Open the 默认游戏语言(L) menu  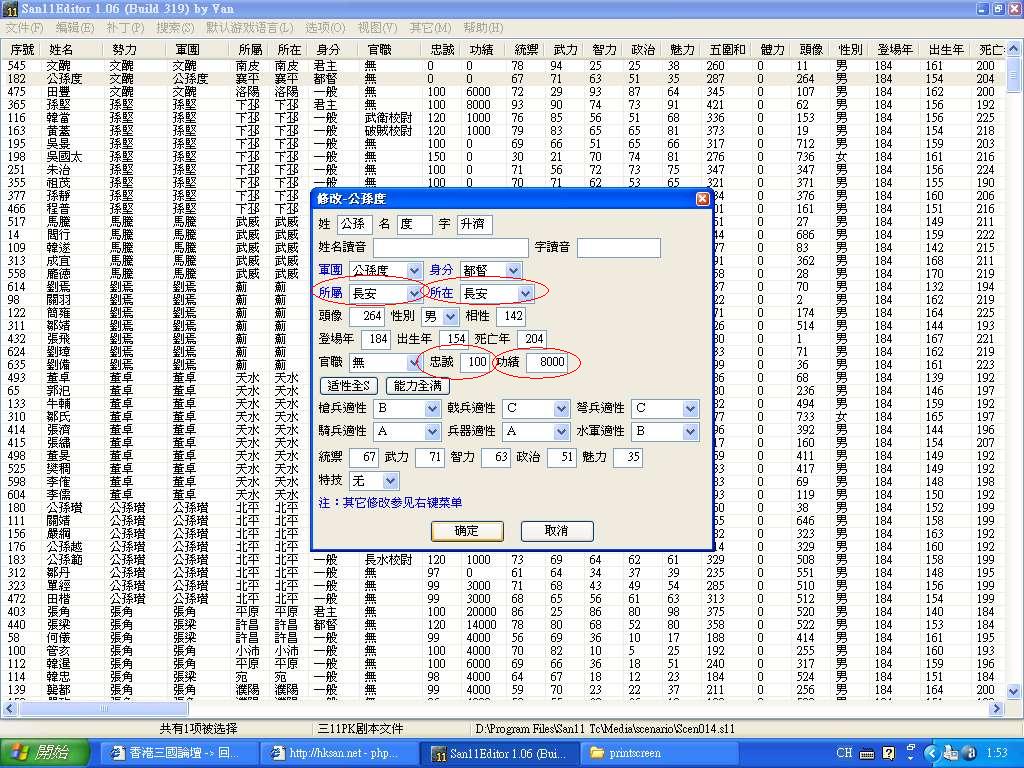tap(249, 28)
